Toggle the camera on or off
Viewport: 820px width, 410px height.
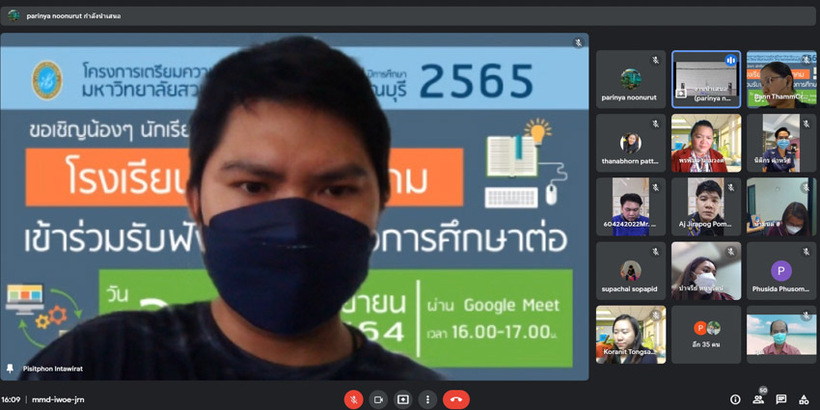click(x=379, y=398)
